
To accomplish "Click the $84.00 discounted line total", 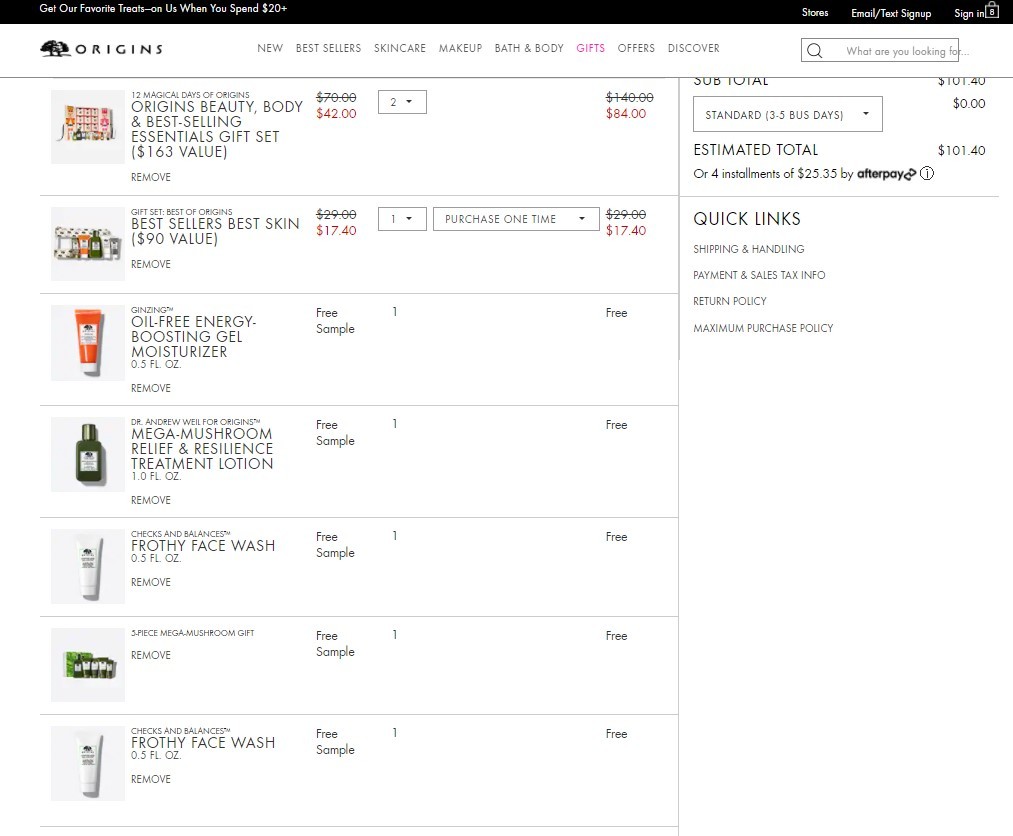I will click(x=625, y=114).
